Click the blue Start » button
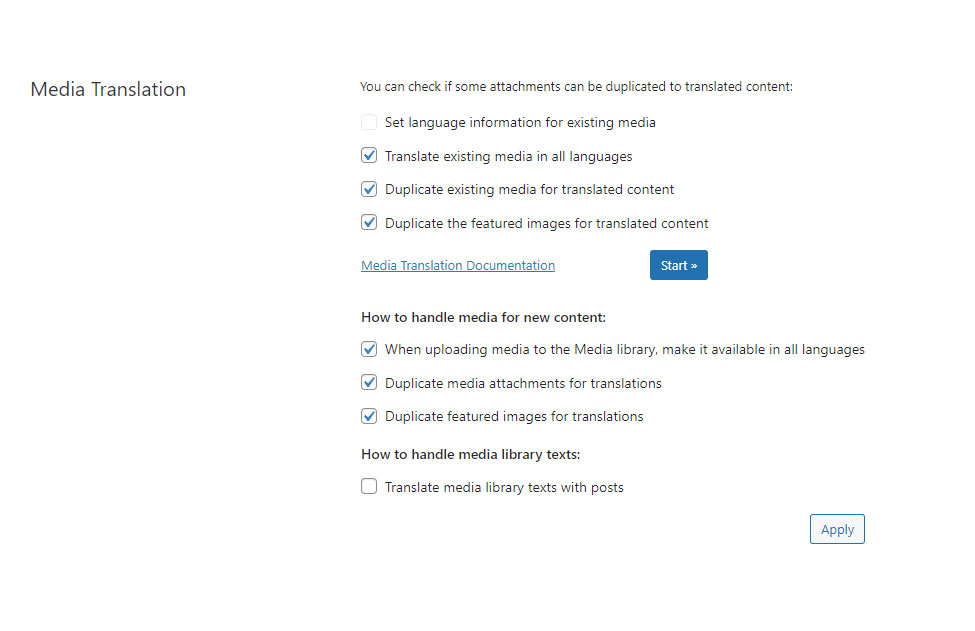Viewport: 975px width, 631px height. [x=678, y=265]
